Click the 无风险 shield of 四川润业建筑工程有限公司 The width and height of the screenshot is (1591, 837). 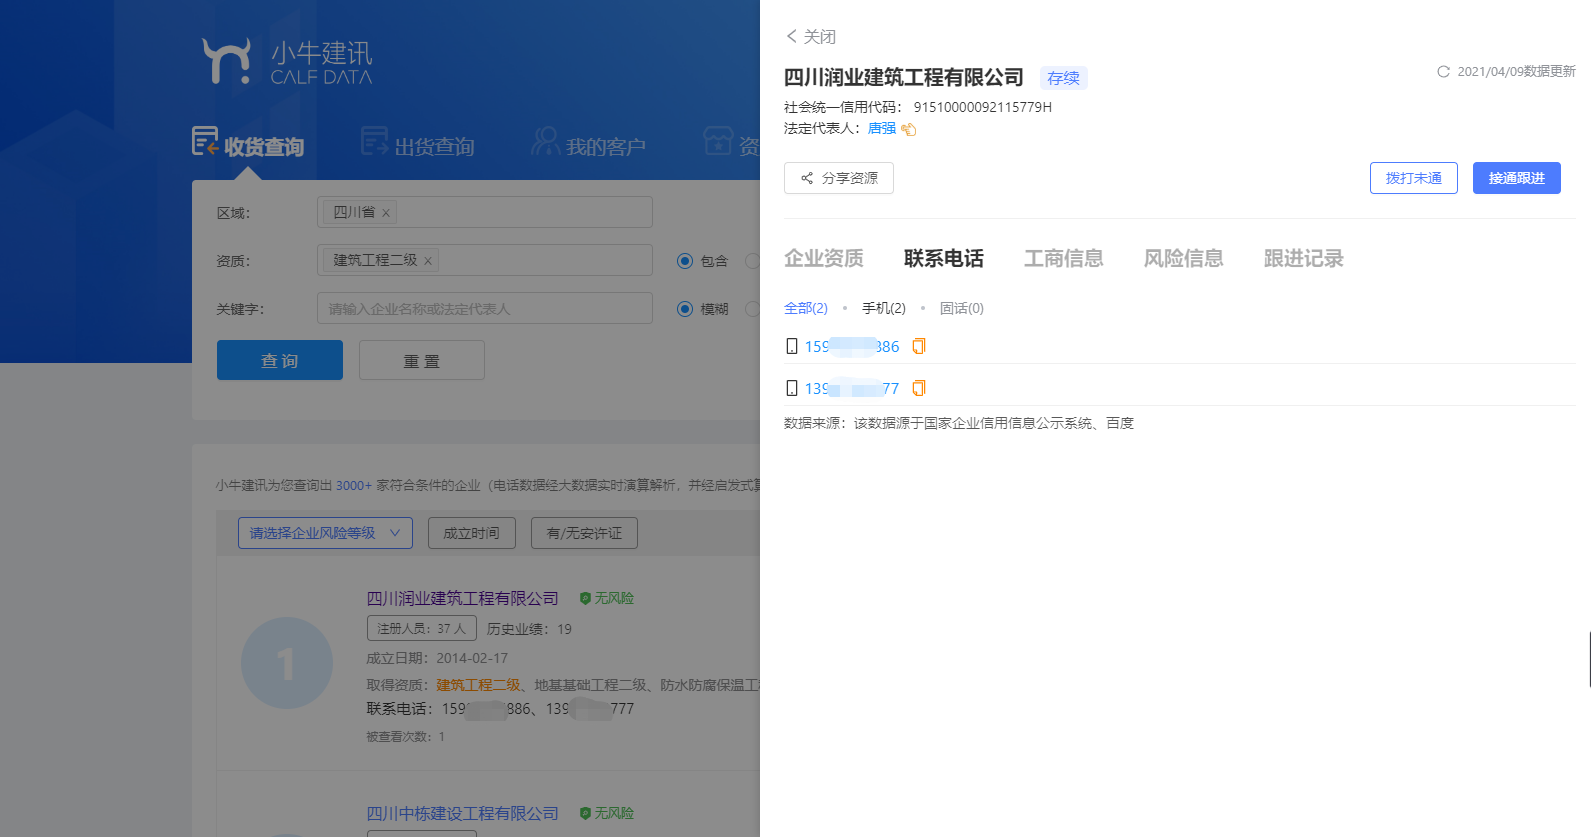point(585,598)
